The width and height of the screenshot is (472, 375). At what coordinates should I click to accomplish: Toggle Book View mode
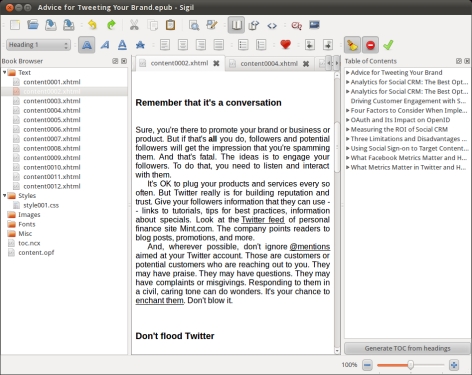[236, 25]
